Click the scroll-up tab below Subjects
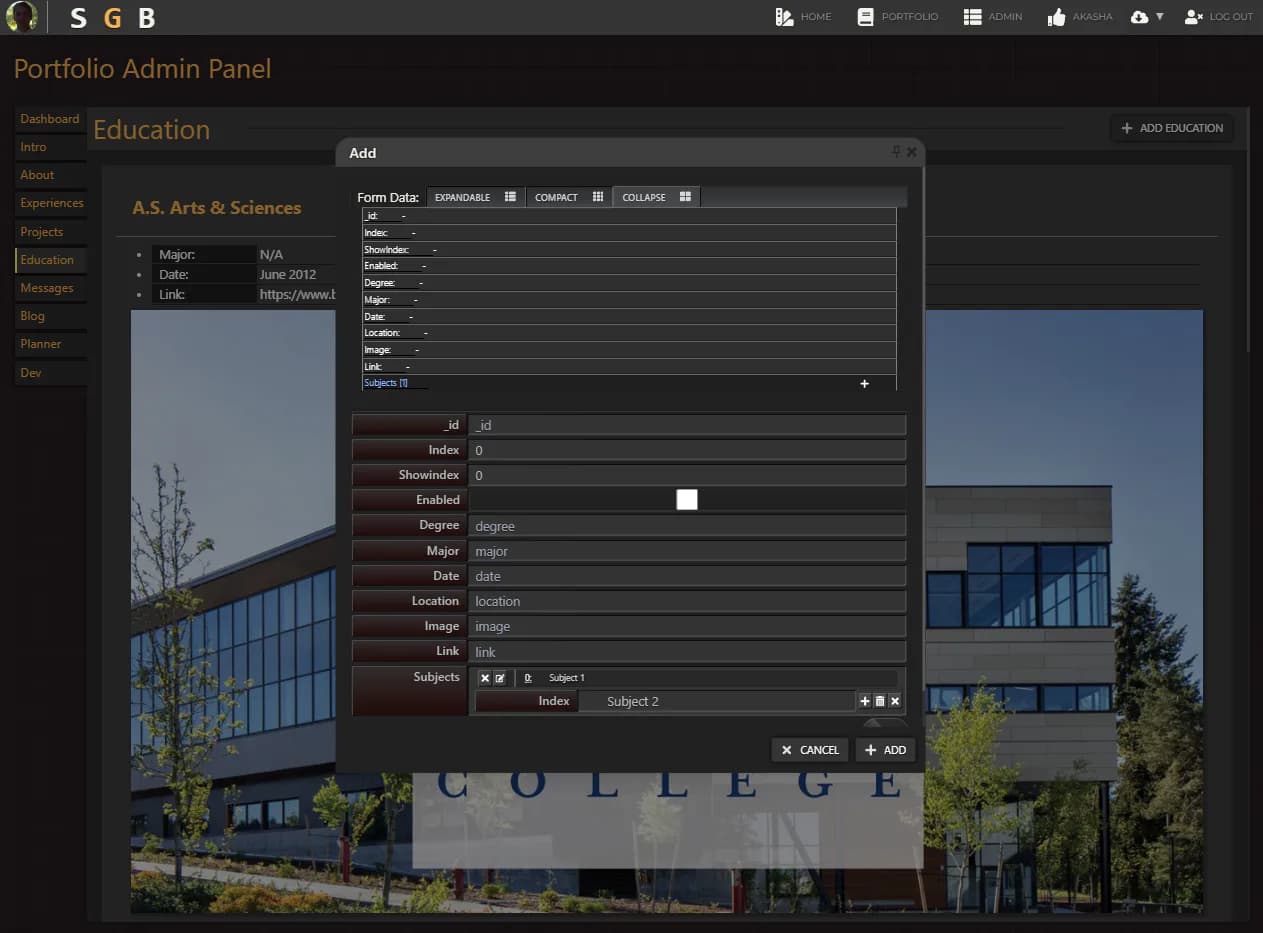1263x933 pixels. (885, 724)
